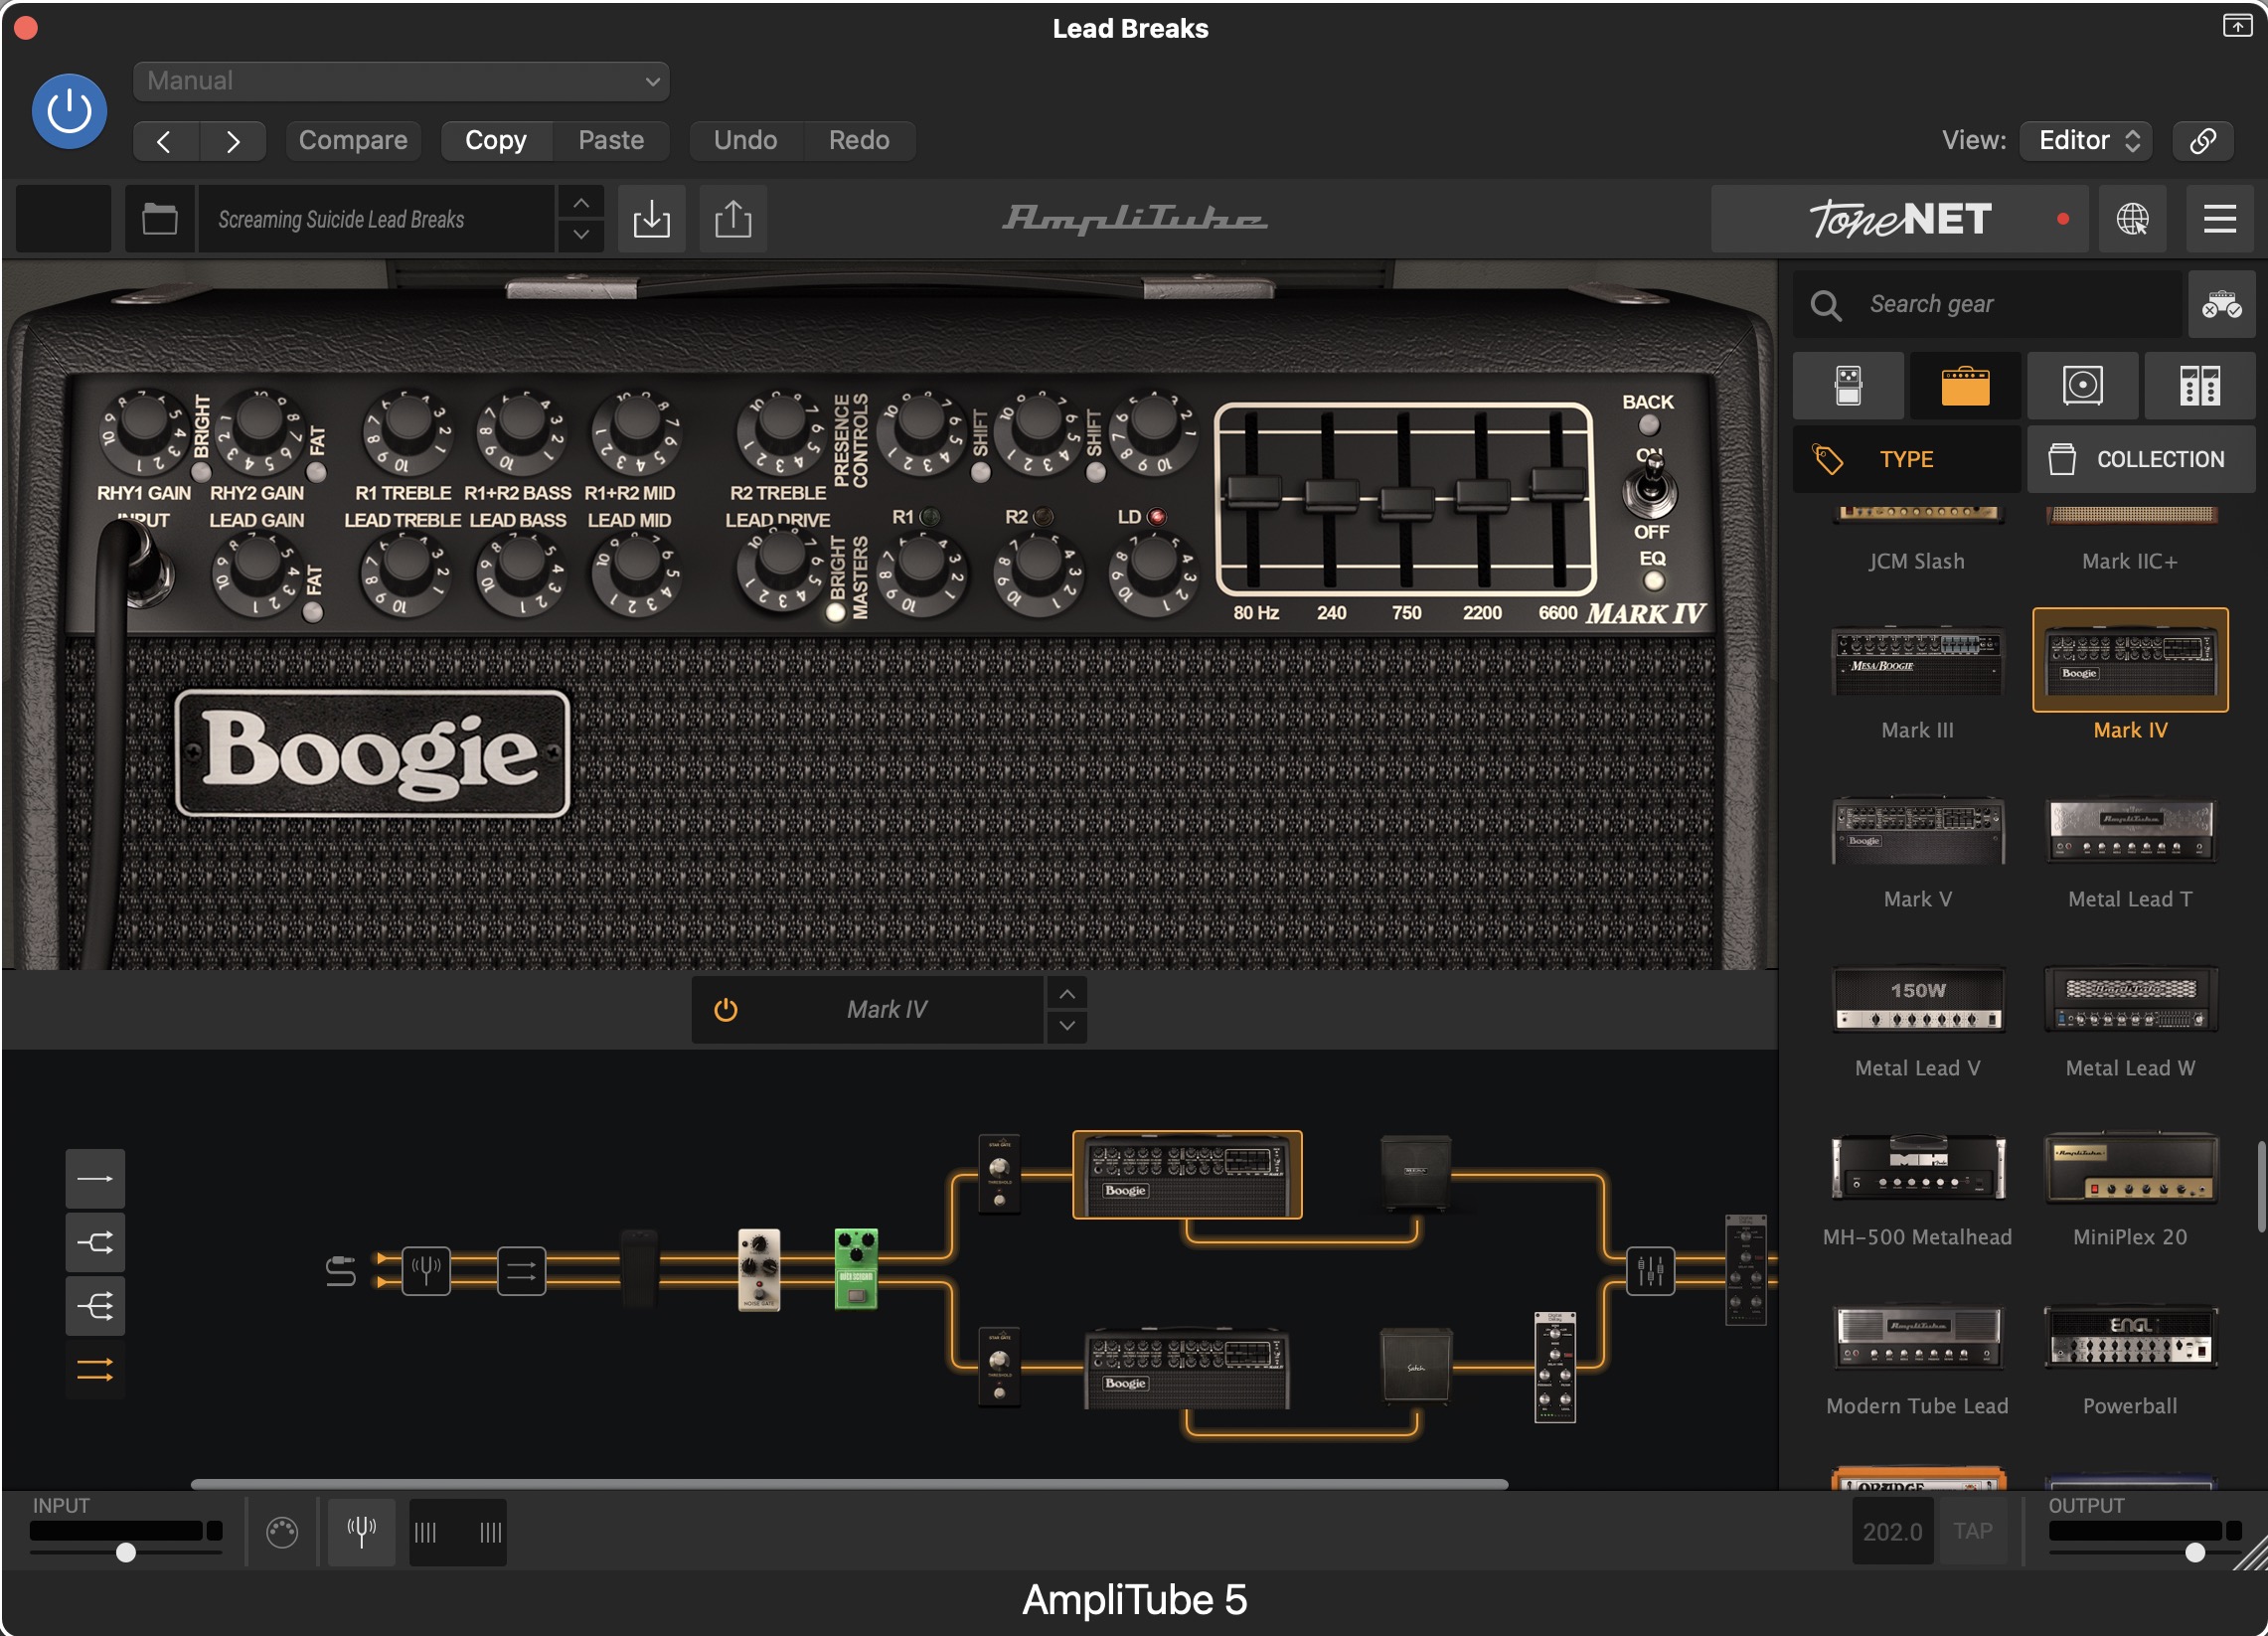The image size is (2268, 1636).
Task: Select the amp gear category icon
Action: (x=1965, y=386)
